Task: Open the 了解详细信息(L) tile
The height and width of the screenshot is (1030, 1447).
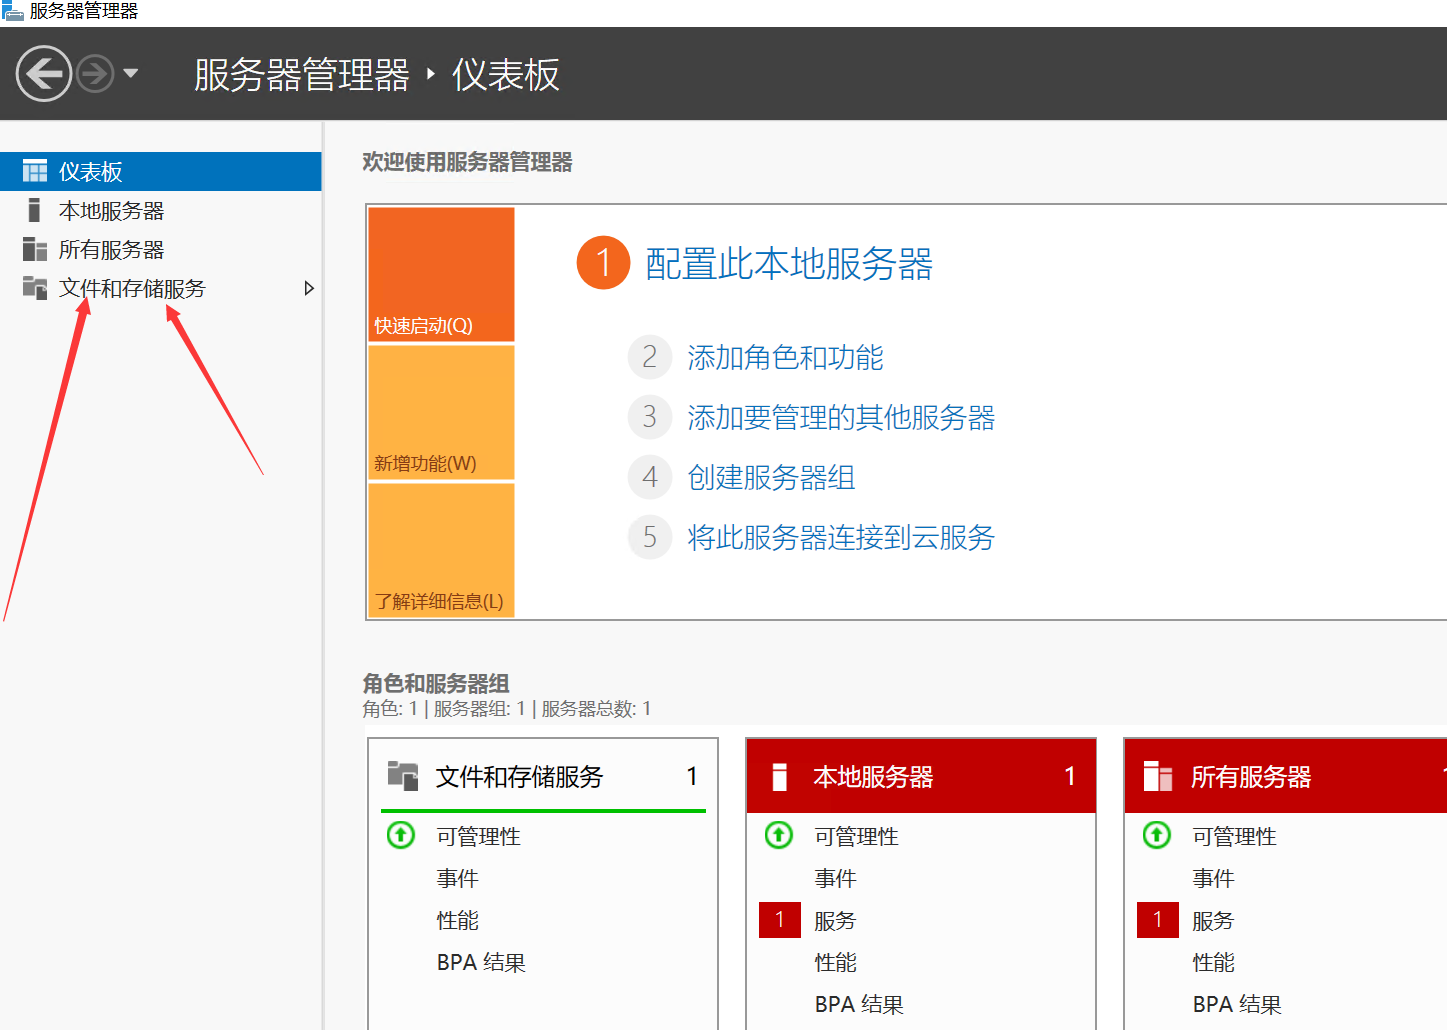Action: 441,550
